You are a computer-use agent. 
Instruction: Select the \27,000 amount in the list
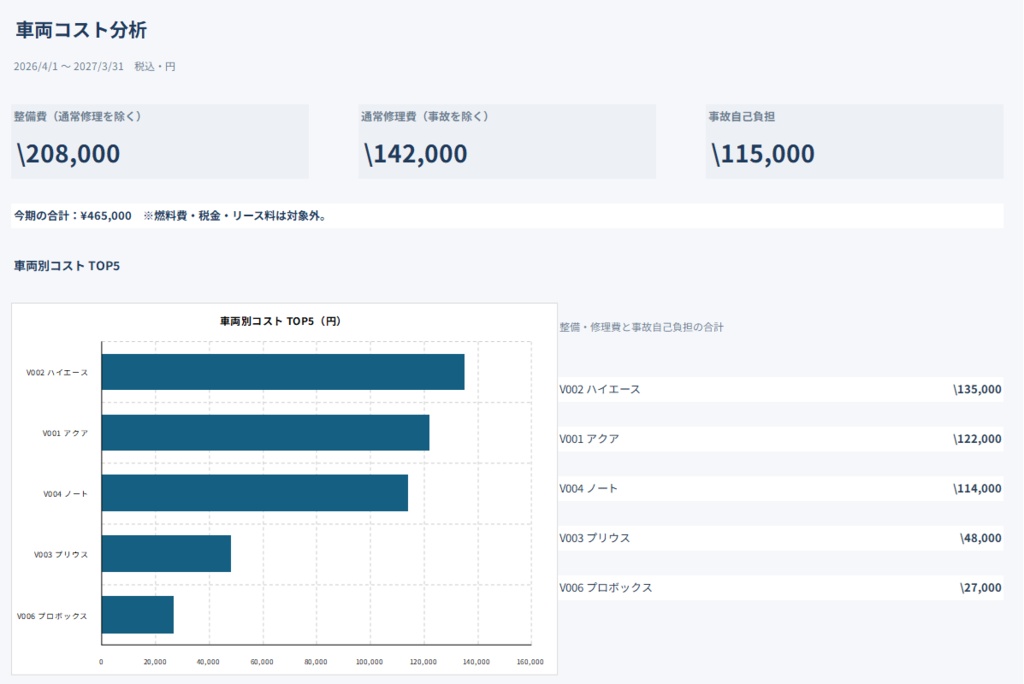[x=980, y=588]
